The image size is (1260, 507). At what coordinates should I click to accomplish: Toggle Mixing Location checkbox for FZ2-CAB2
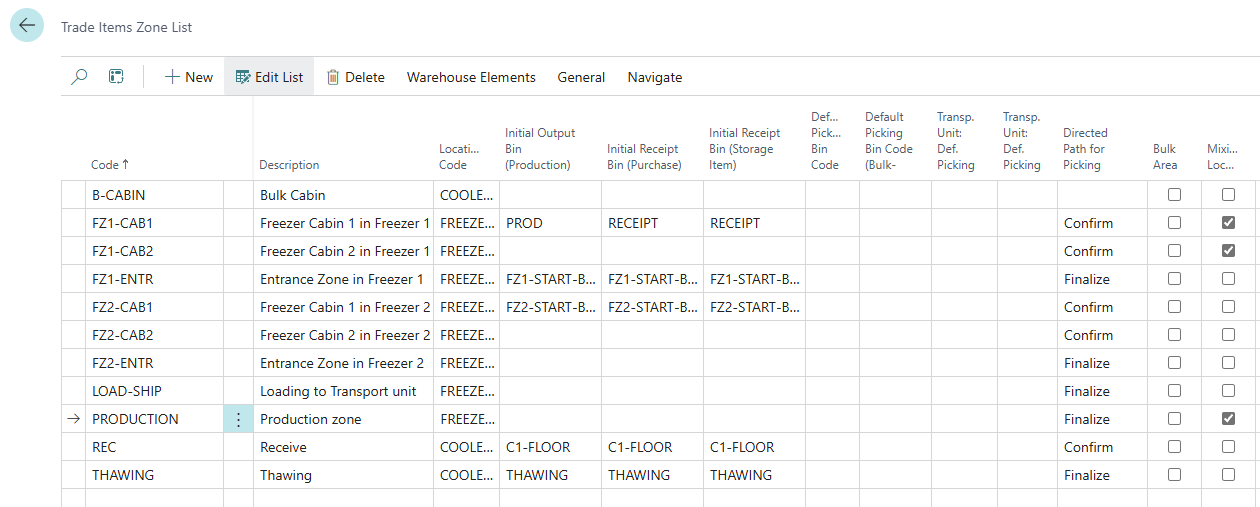click(x=1228, y=335)
